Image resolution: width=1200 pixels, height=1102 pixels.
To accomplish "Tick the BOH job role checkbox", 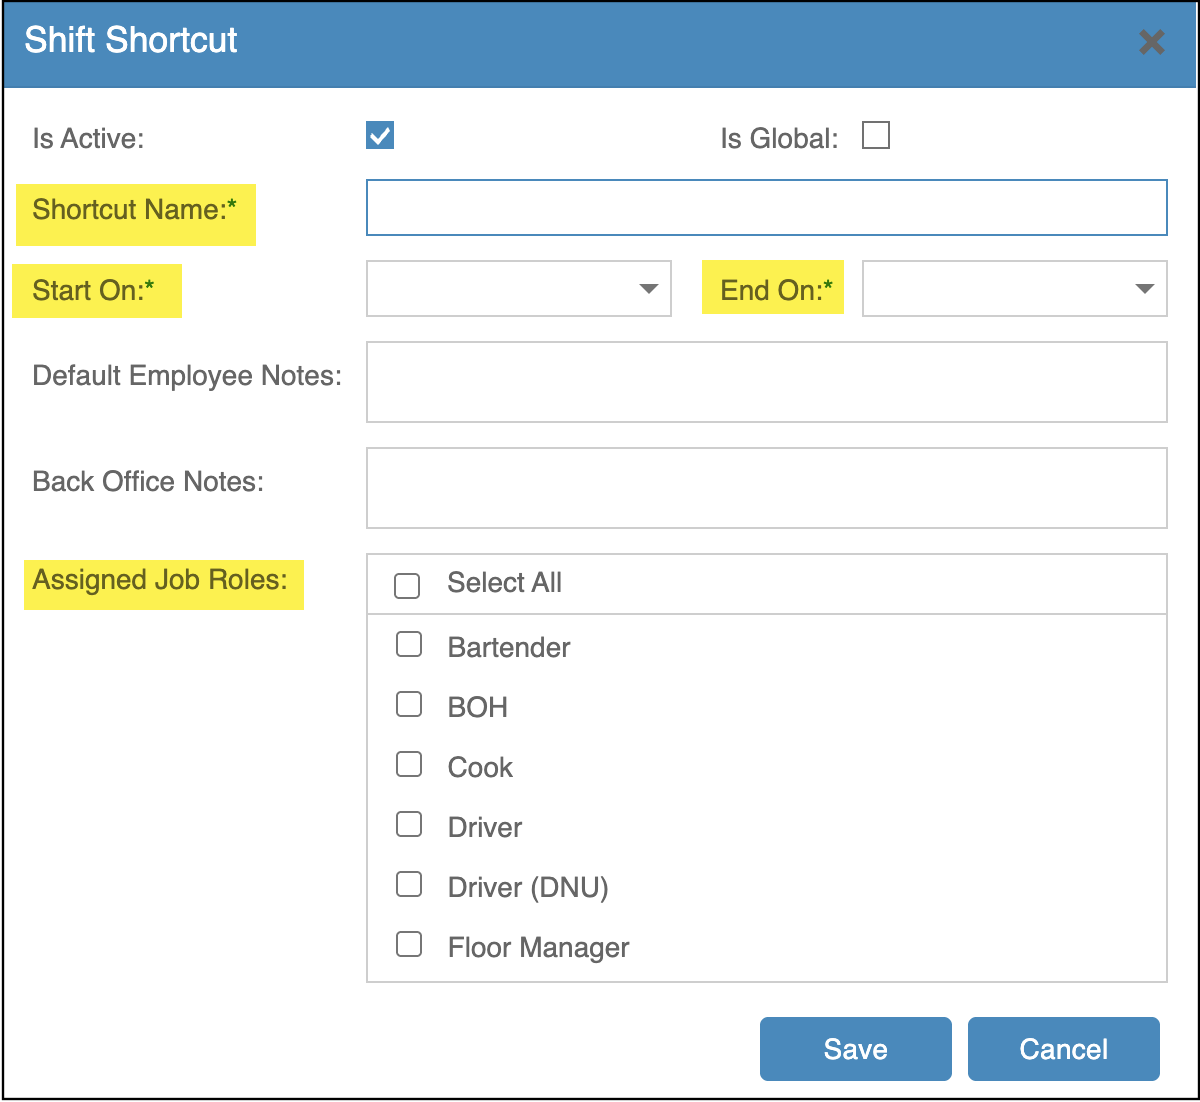I will click(x=409, y=705).
